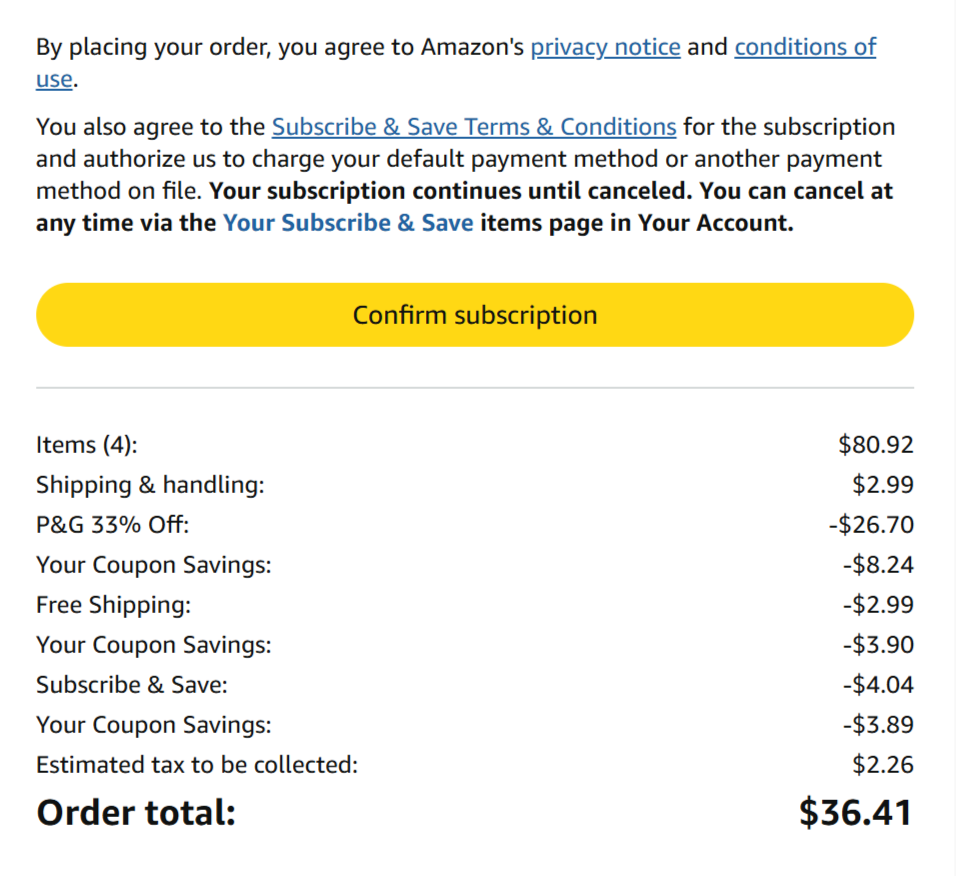Click the -$3.89 coupon savings amount
This screenshot has width=956, height=876.
tap(877, 725)
